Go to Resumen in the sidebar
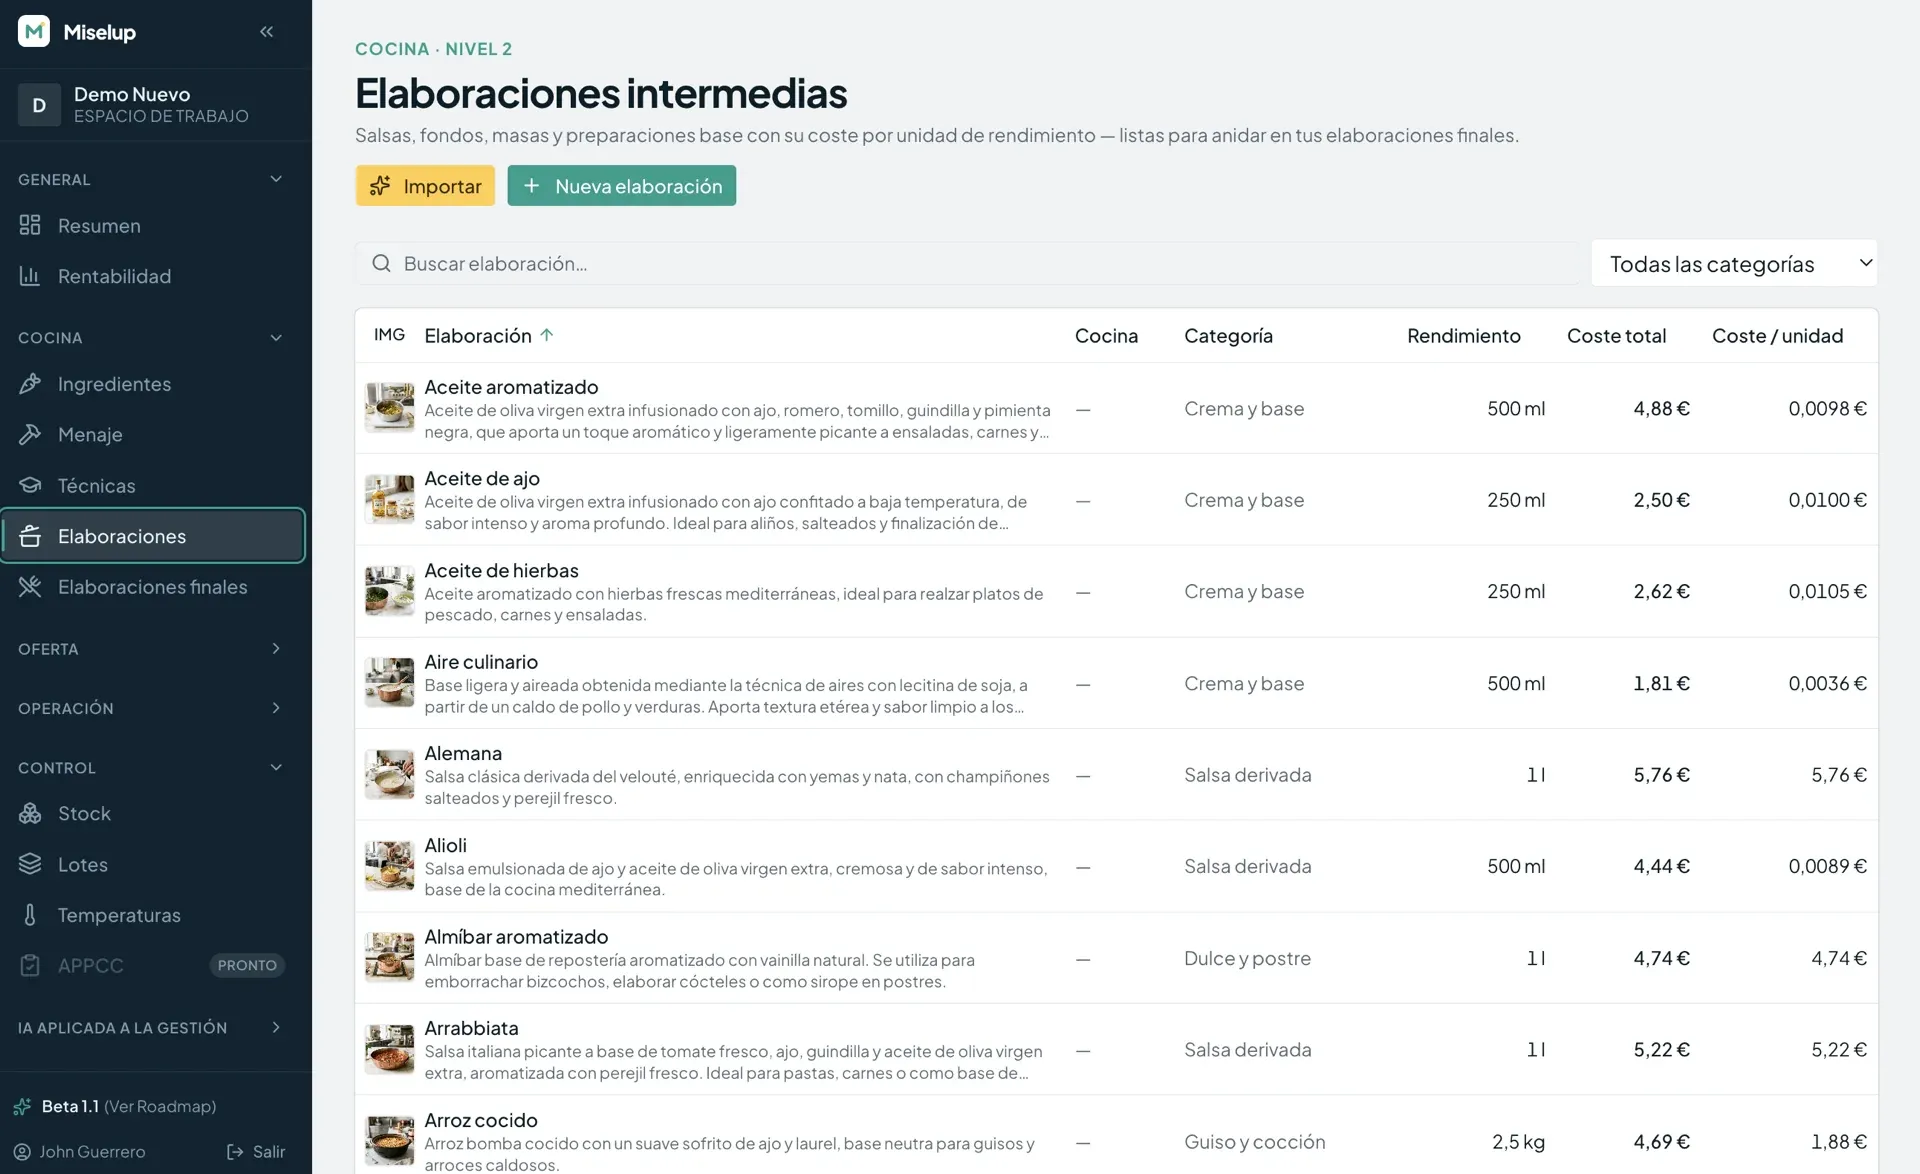This screenshot has width=1920, height=1174. 153,226
